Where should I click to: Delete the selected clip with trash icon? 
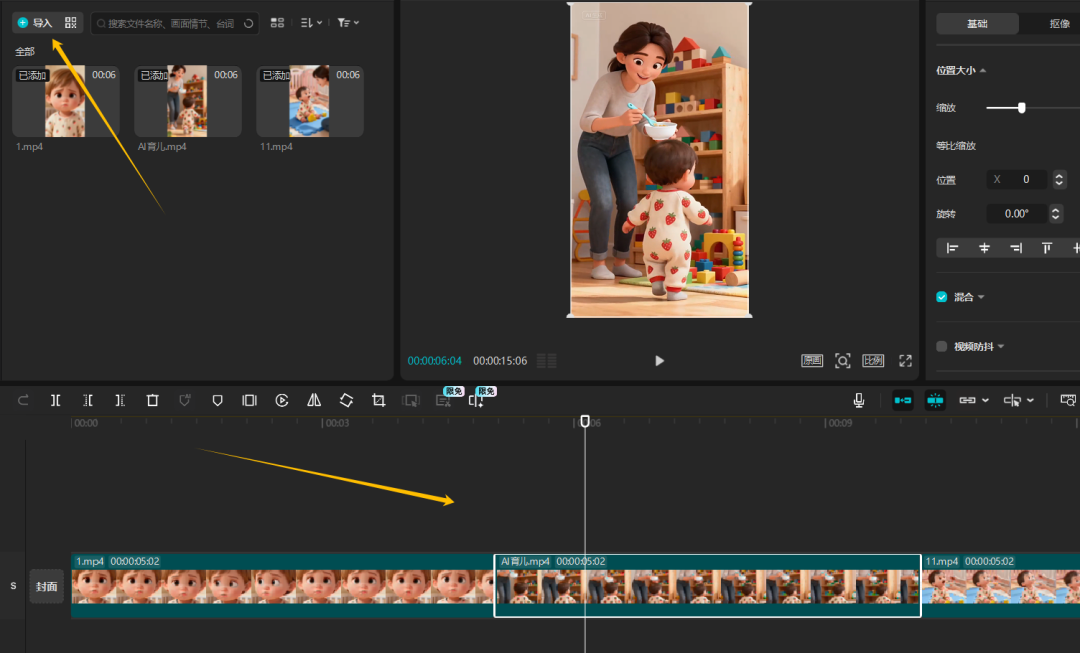tap(153, 400)
